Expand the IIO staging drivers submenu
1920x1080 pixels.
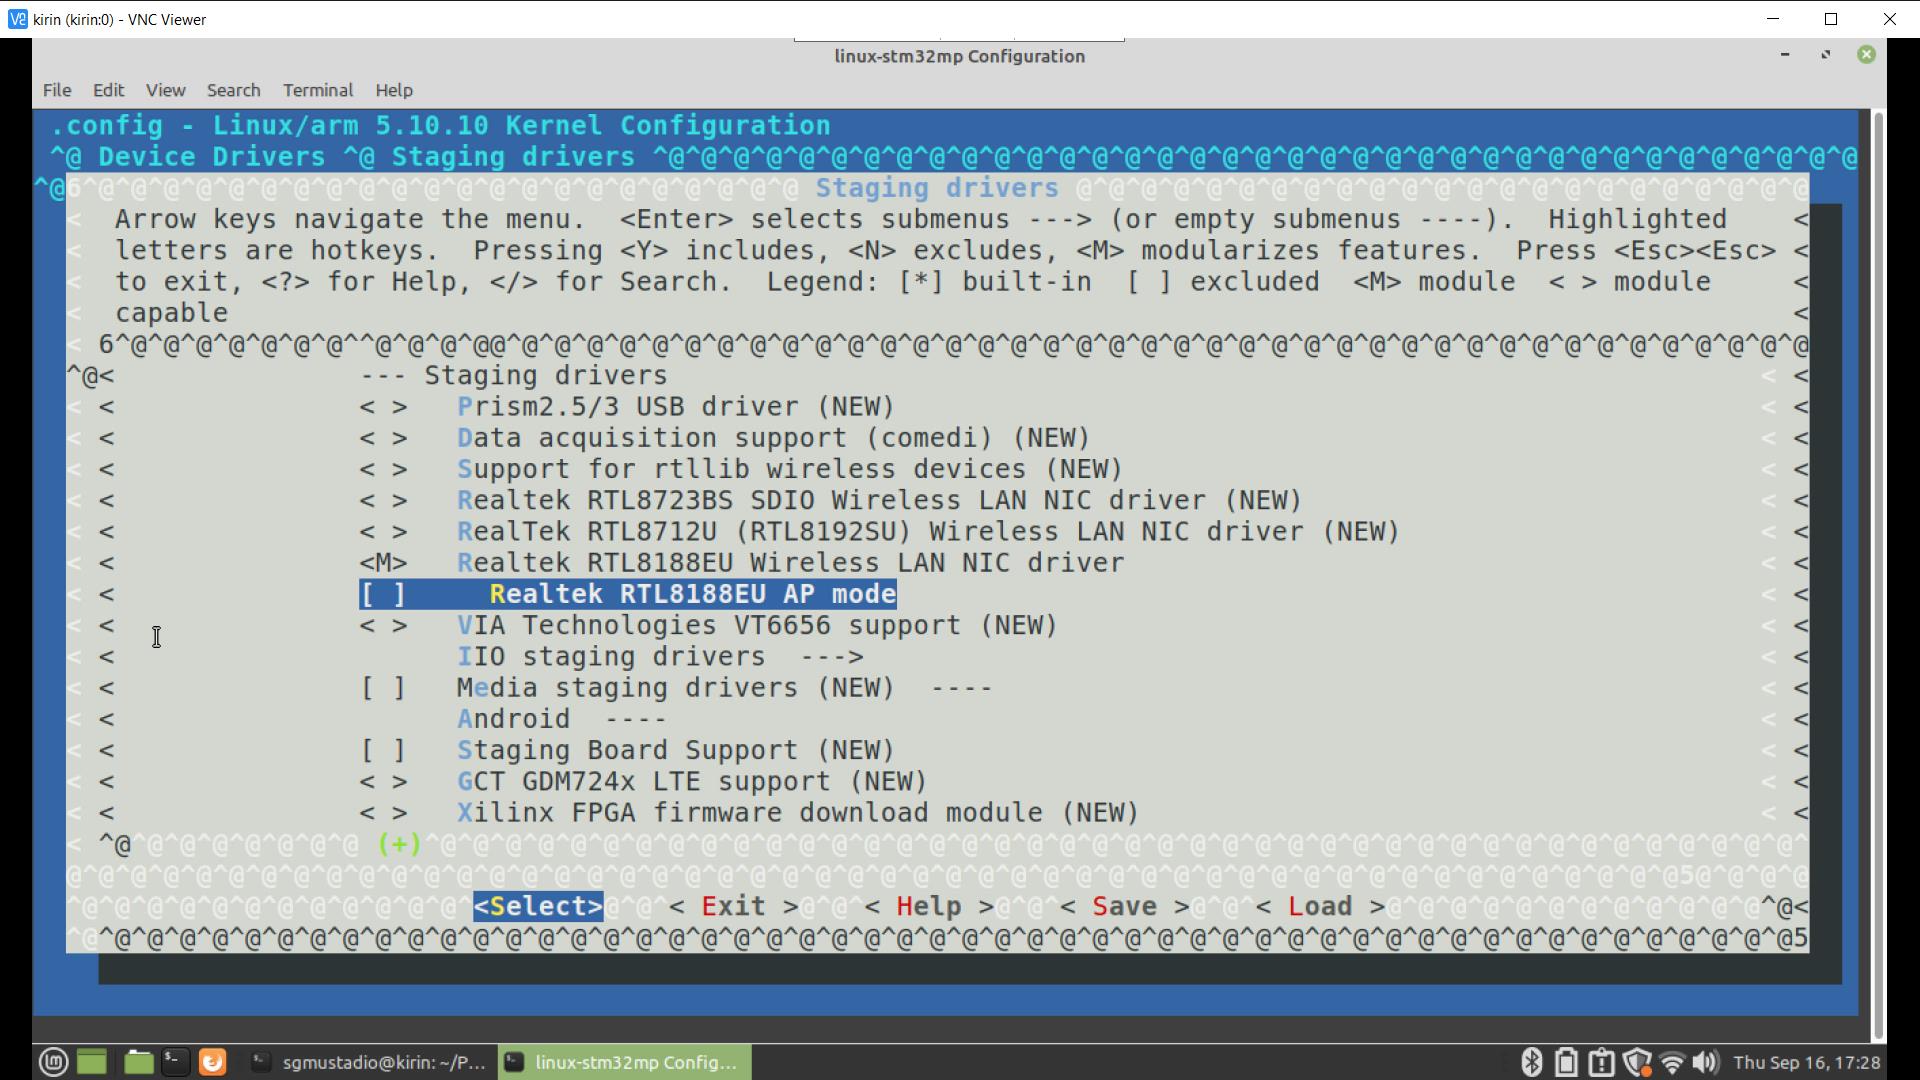tap(660, 656)
